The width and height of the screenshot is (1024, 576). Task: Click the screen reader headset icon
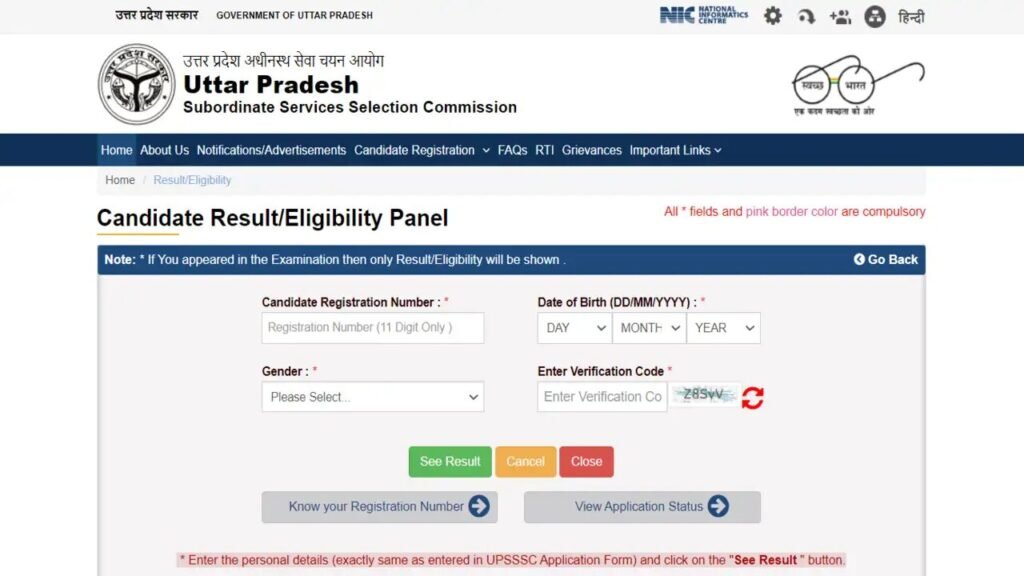807,16
